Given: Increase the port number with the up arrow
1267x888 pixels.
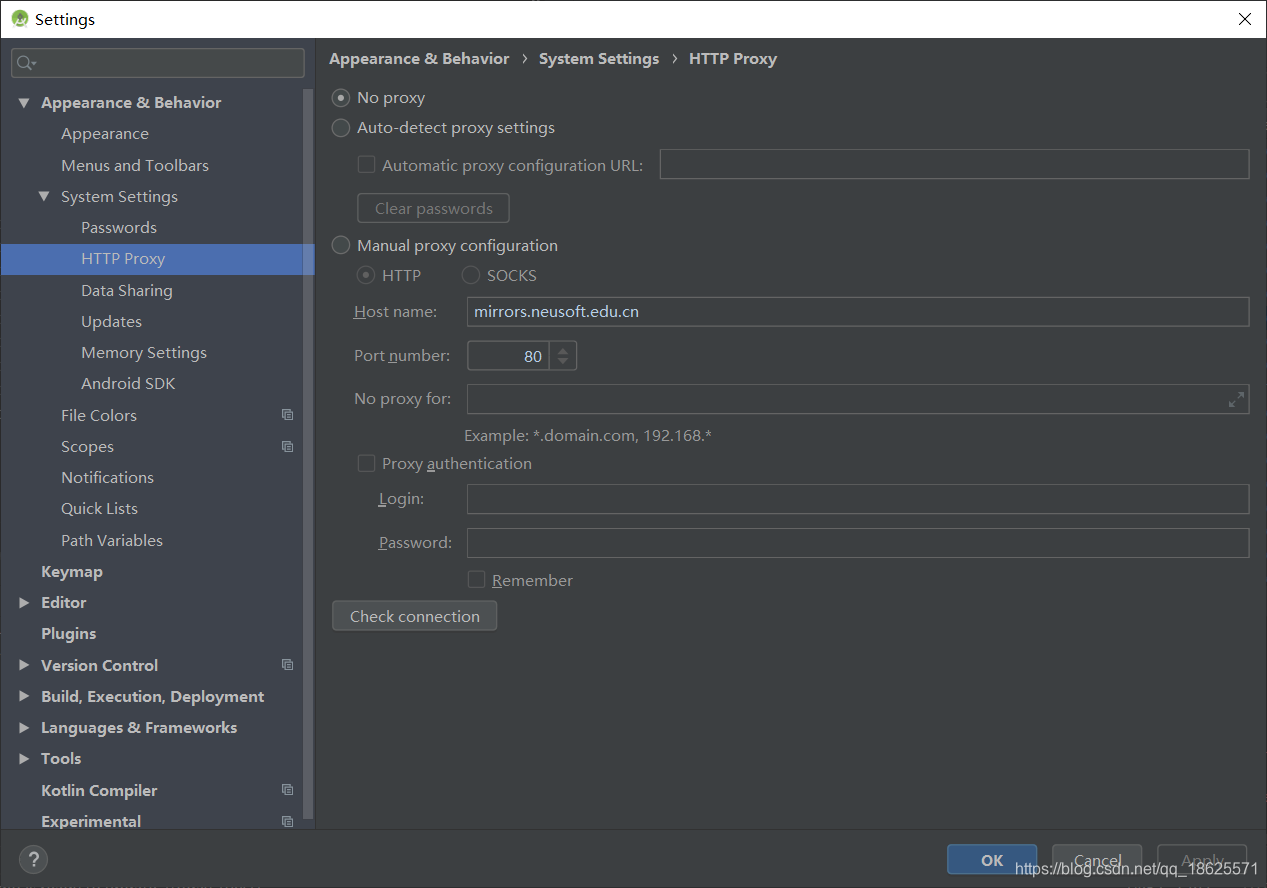Looking at the screenshot, I should click(563, 350).
